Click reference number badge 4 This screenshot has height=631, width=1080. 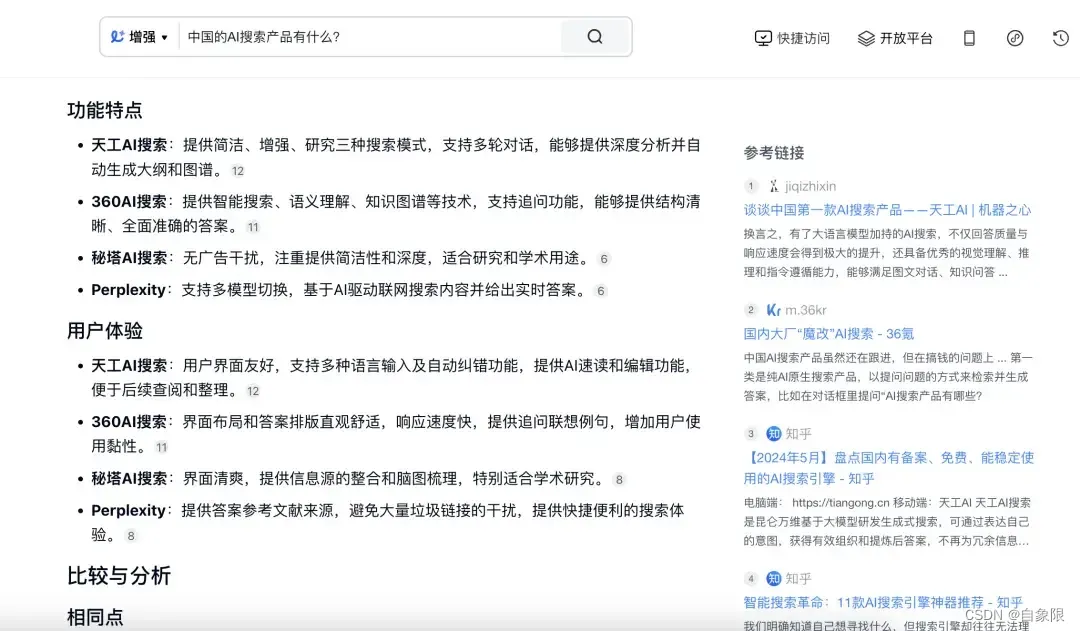751,579
